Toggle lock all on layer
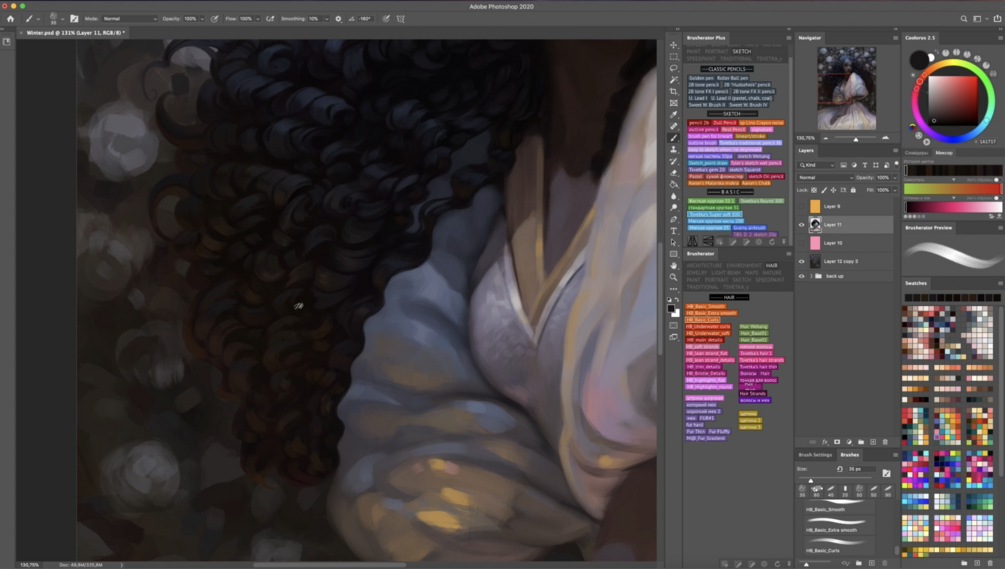 pos(853,190)
